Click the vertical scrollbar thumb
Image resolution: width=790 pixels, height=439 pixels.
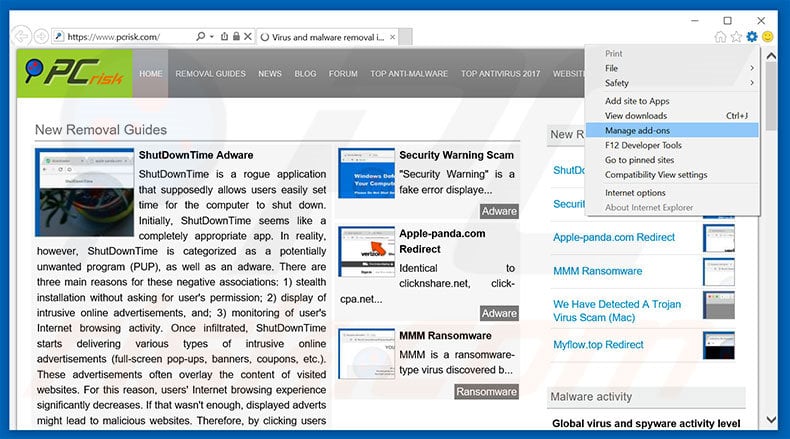click(771, 97)
